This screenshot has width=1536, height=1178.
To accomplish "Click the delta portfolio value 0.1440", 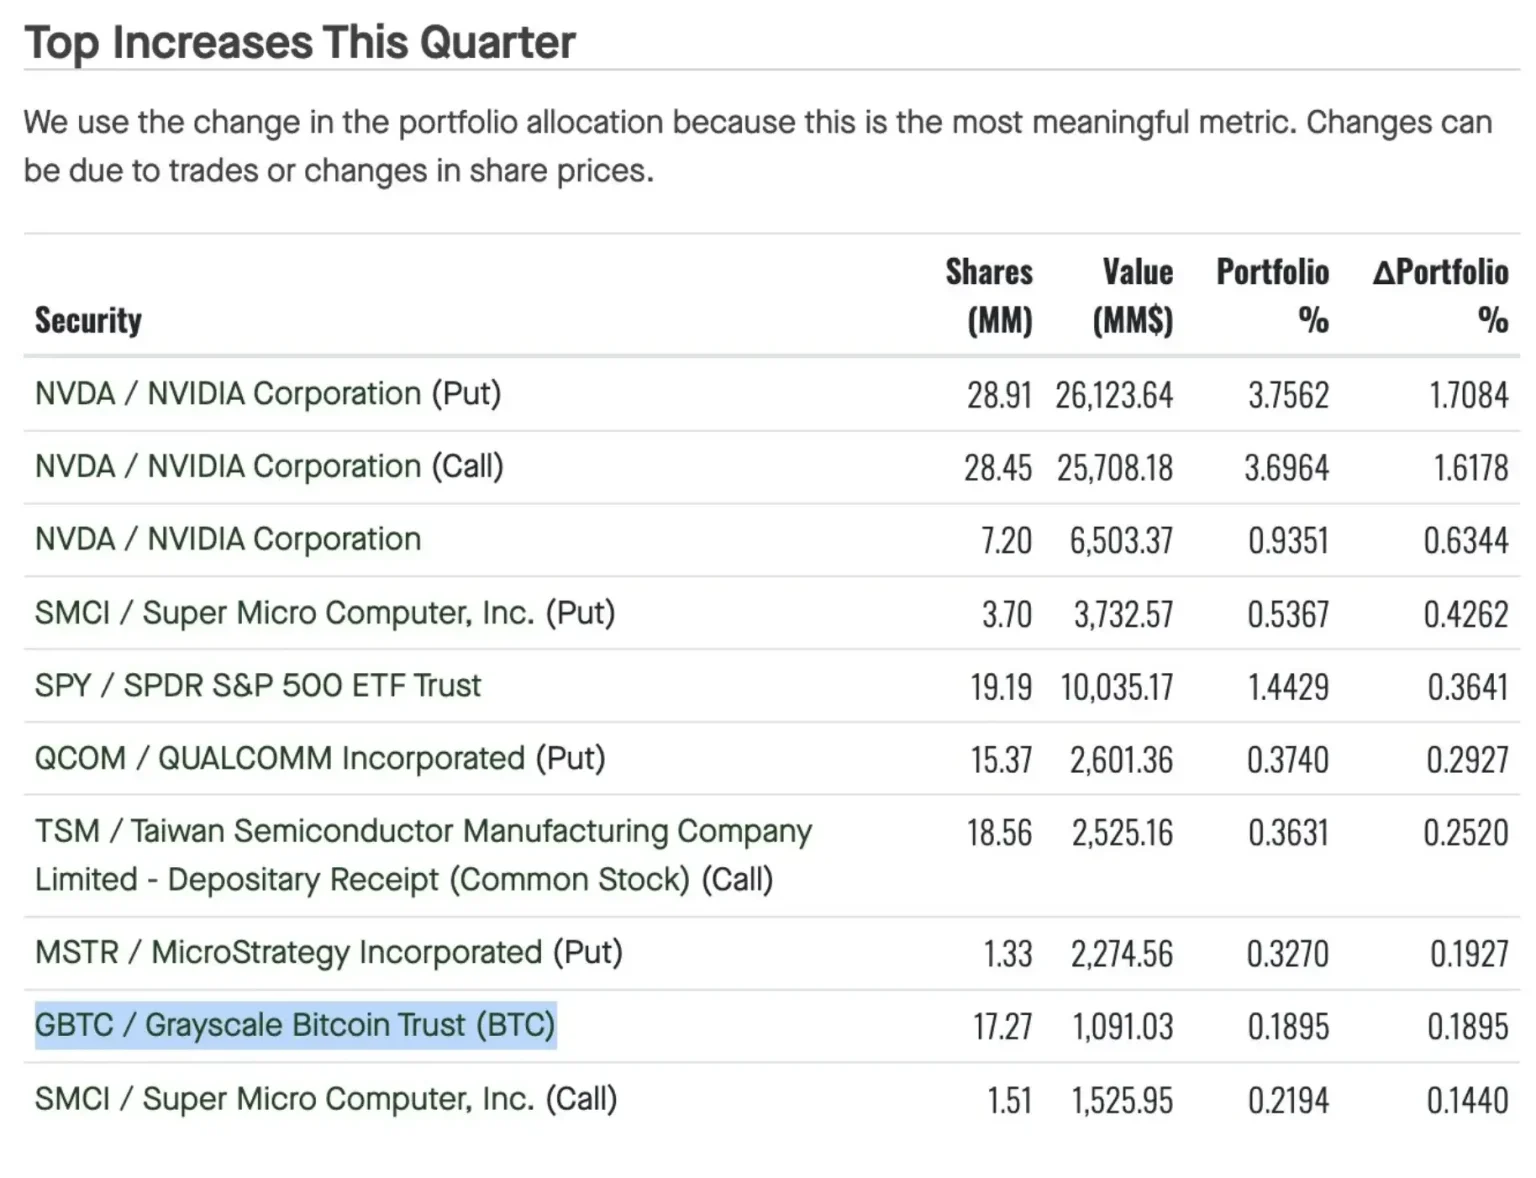I will 1467,1100.
